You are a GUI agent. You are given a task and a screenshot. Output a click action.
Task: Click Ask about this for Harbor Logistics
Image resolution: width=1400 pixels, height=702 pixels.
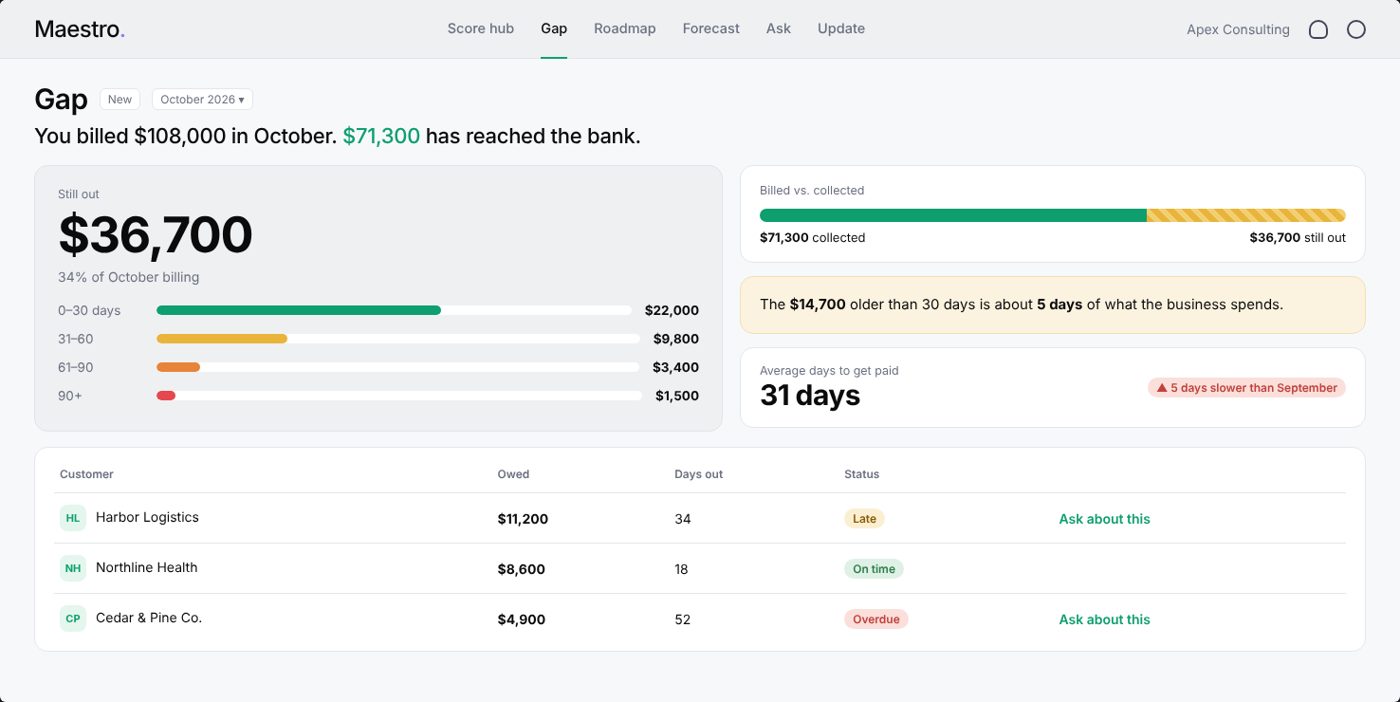(x=1104, y=519)
